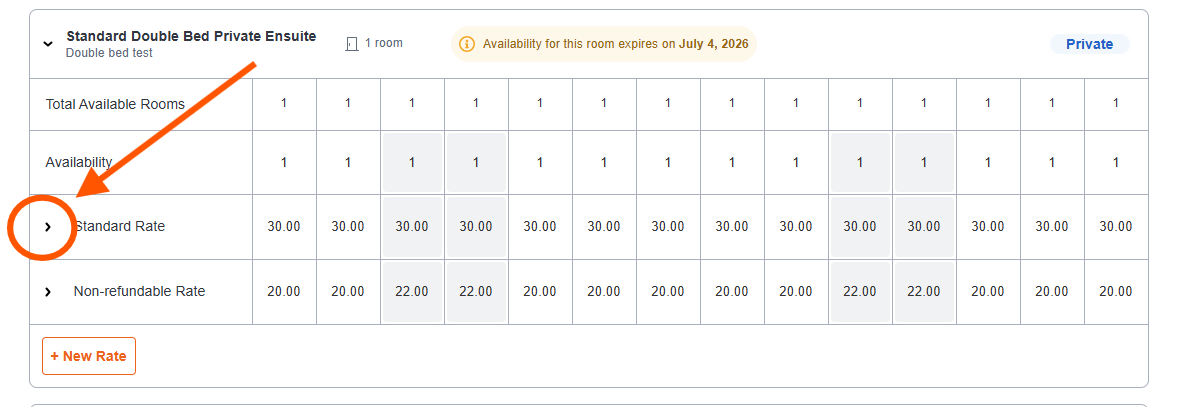The image size is (1185, 407).
Task: Click the Standard Rate label
Action: 119,226
